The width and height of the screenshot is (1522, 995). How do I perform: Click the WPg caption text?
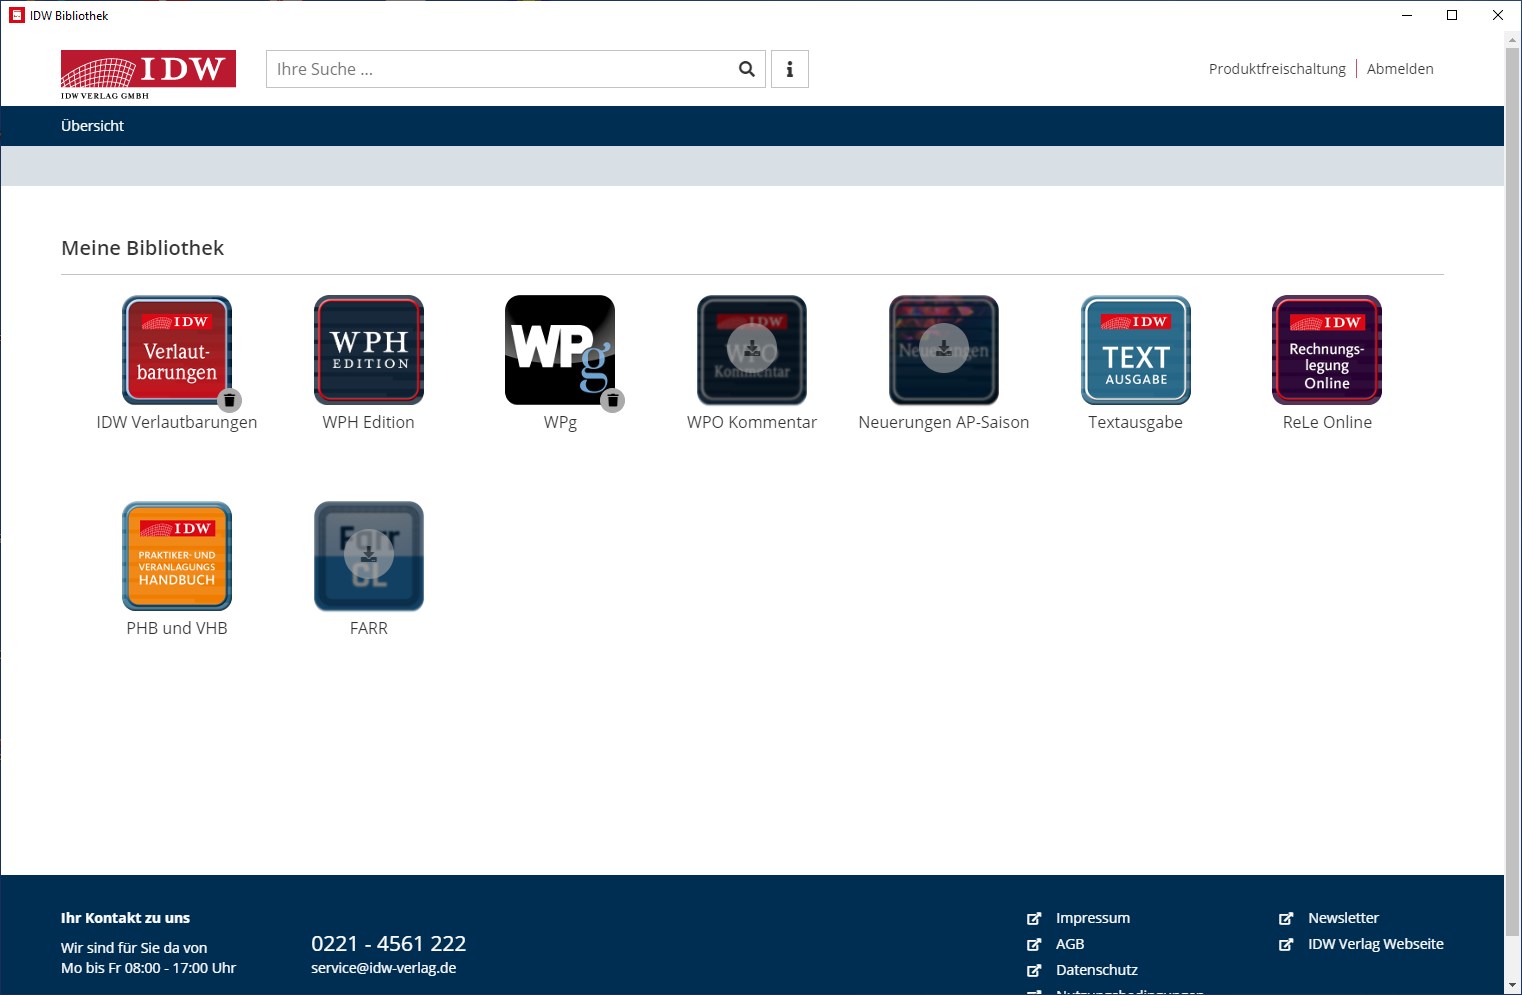(560, 422)
